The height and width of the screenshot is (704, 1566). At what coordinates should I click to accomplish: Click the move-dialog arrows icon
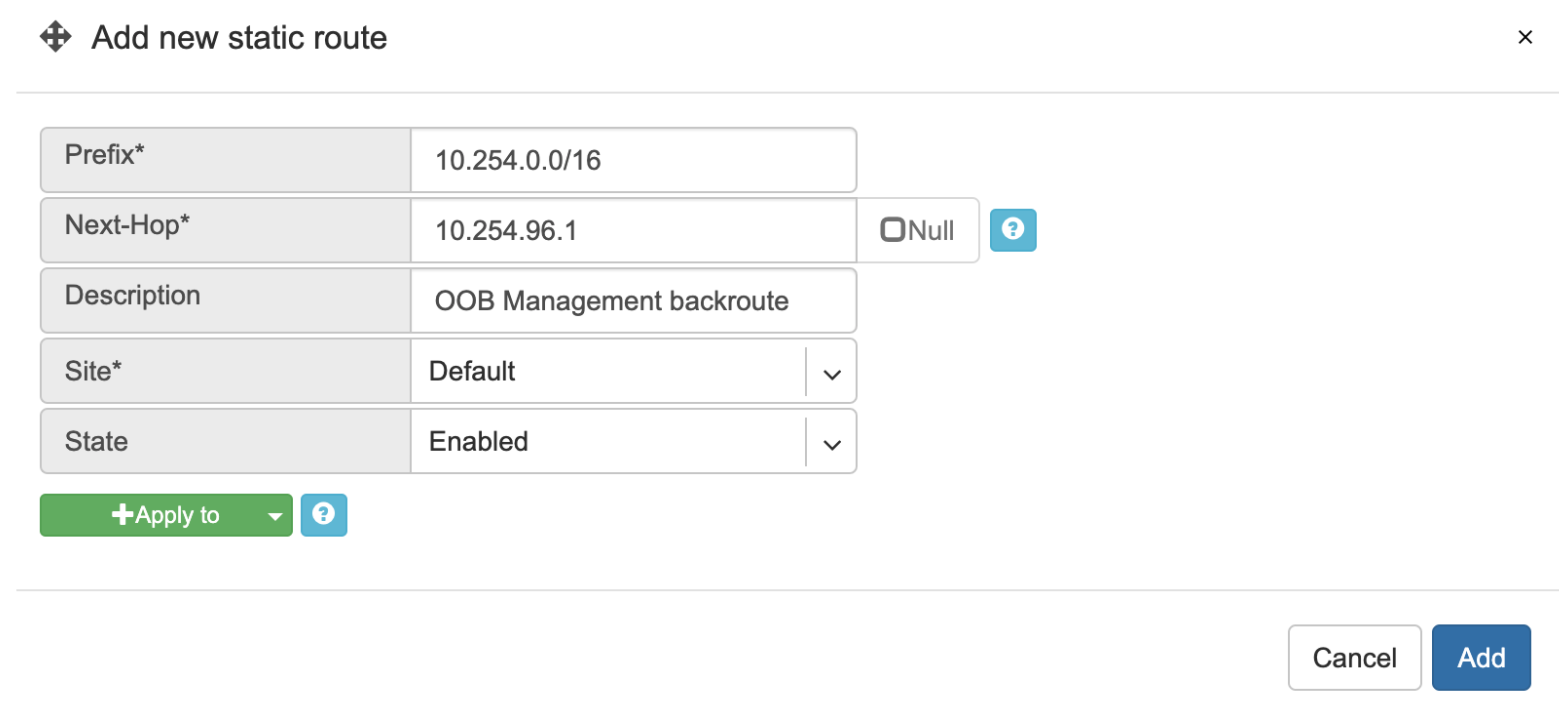pos(54,38)
